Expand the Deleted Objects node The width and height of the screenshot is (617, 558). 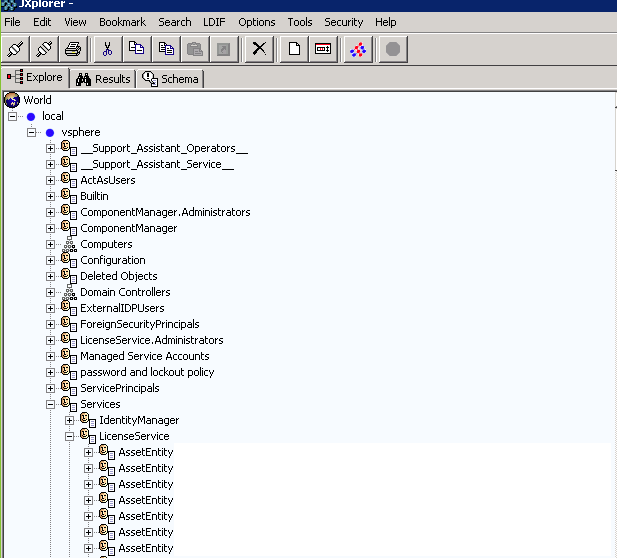pos(50,277)
